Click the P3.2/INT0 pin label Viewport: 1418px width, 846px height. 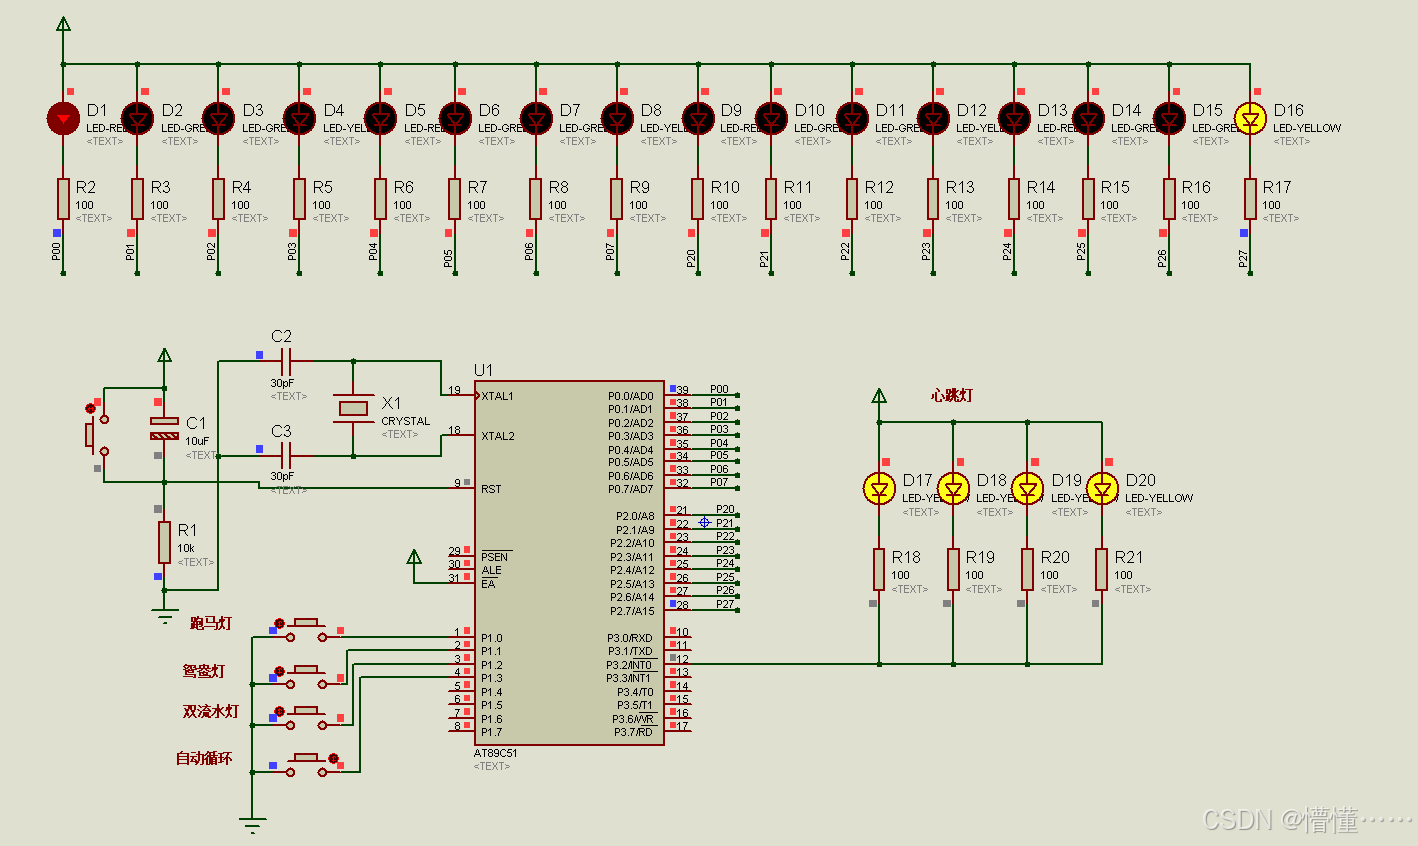coord(629,665)
